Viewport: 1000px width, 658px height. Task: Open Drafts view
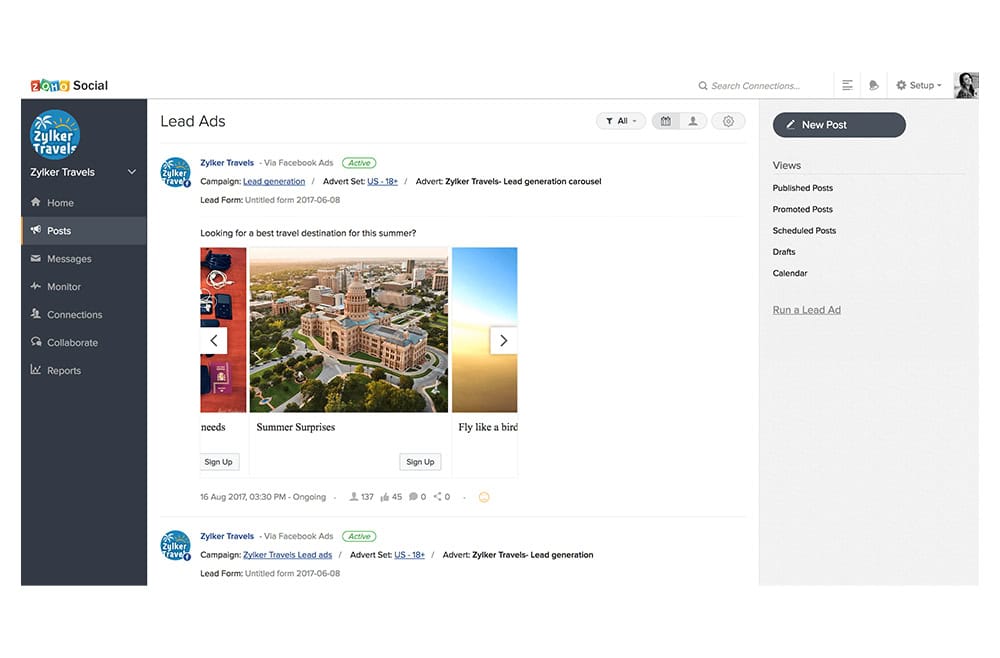tap(784, 252)
